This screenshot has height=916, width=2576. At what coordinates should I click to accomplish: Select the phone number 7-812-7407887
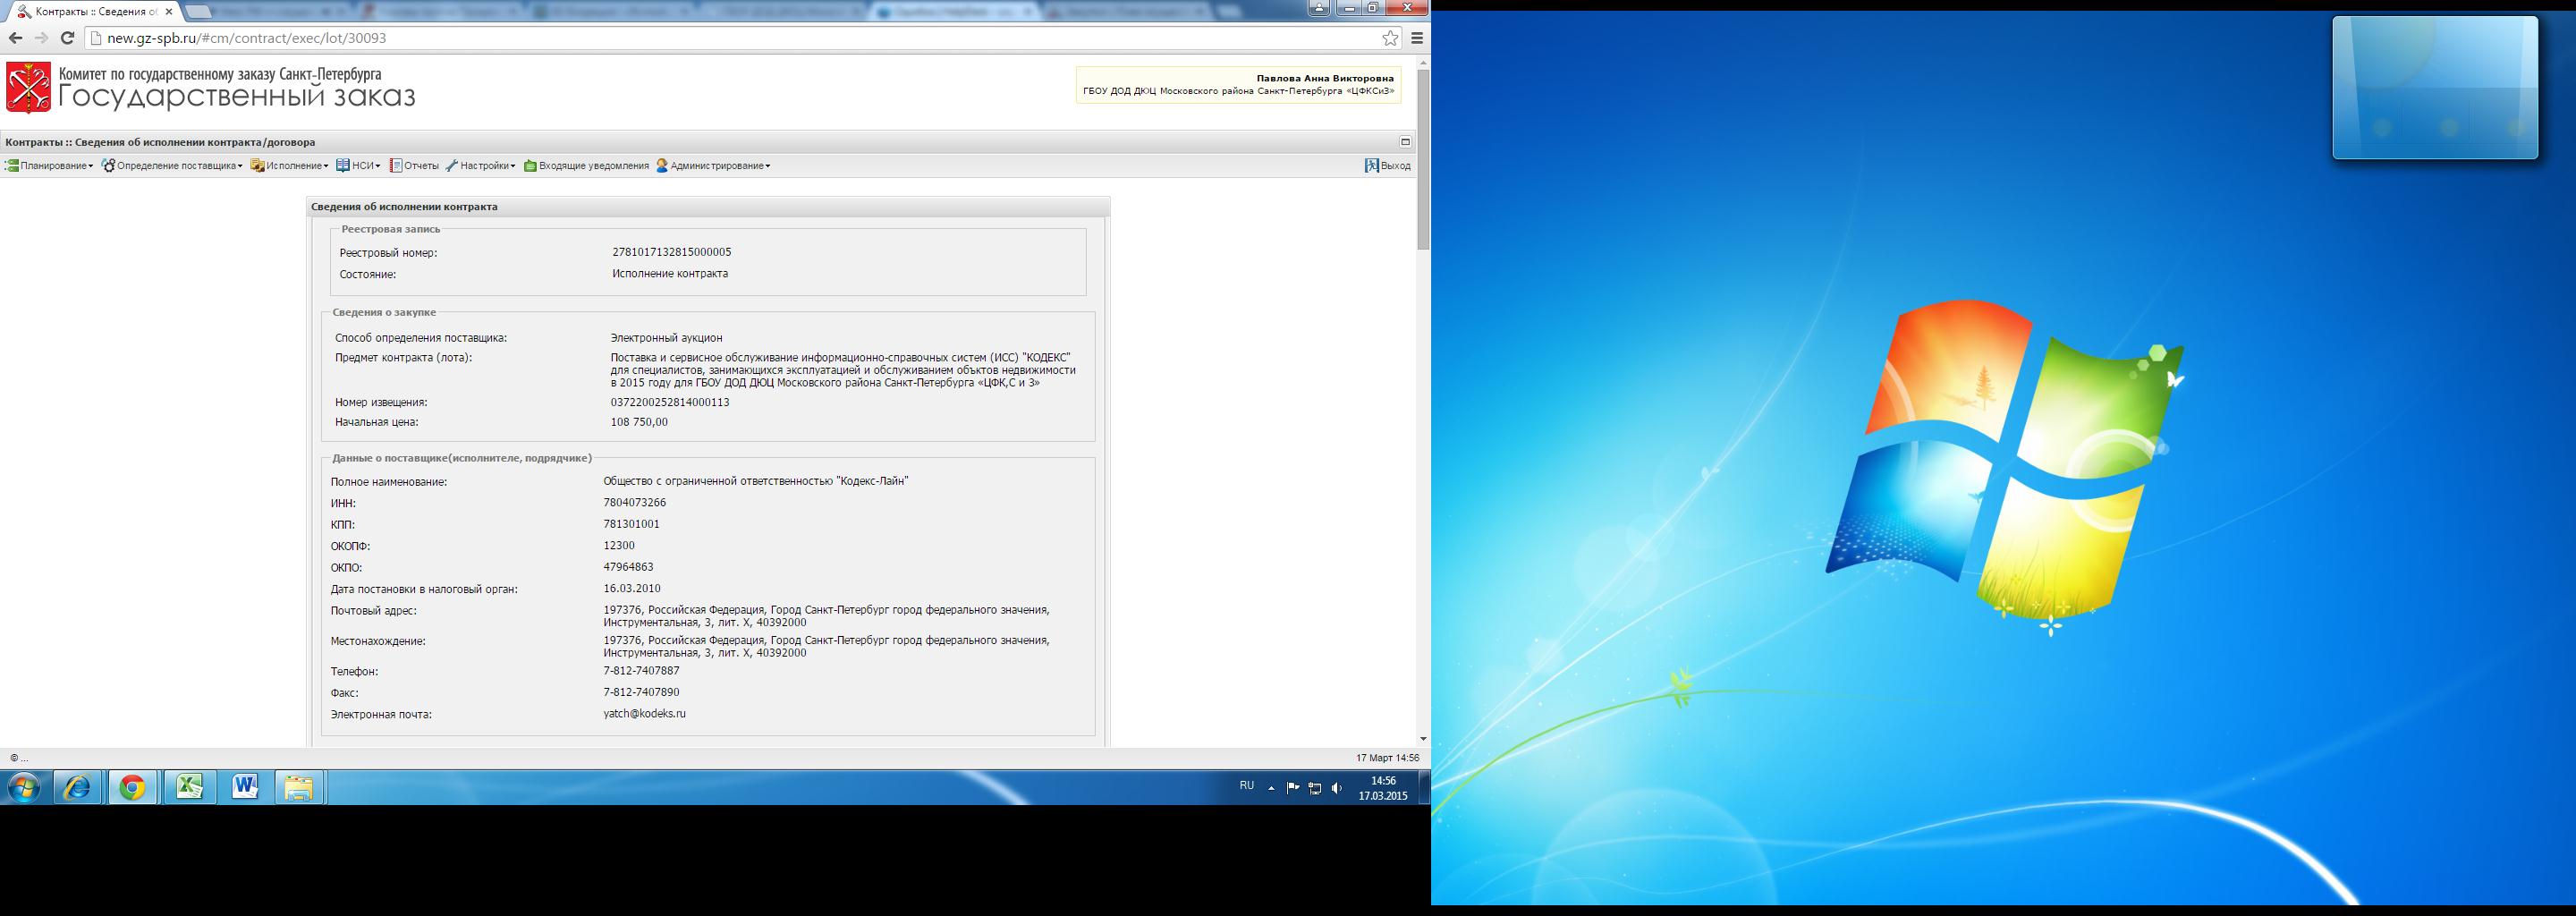coord(641,671)
